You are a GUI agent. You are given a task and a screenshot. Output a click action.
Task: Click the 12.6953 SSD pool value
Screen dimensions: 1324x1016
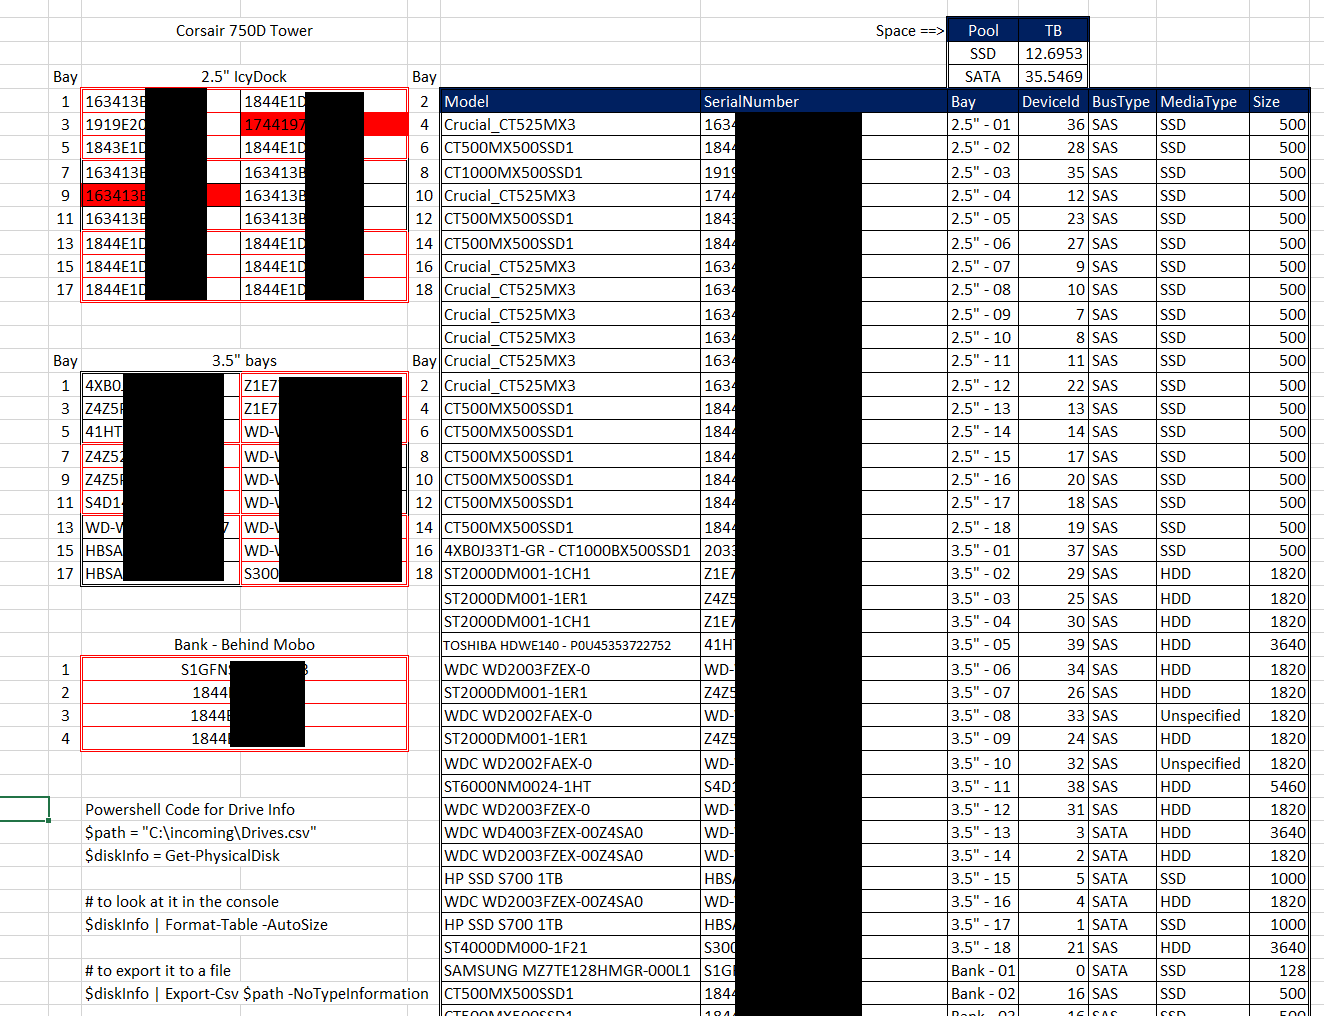(x=1053, y=54)
